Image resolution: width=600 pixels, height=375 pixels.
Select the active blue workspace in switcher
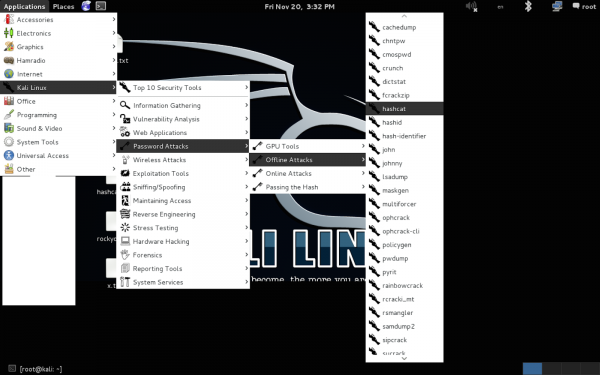[x=532, y=369]
